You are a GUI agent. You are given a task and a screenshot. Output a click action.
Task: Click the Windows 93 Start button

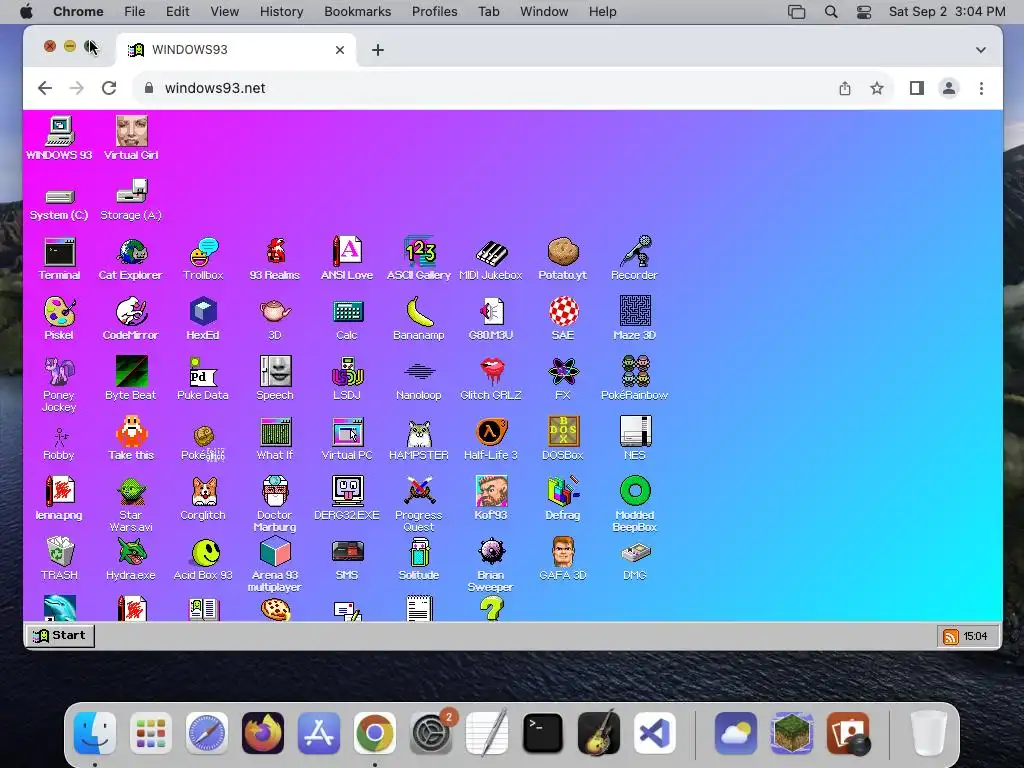click(x=60, y=635)
